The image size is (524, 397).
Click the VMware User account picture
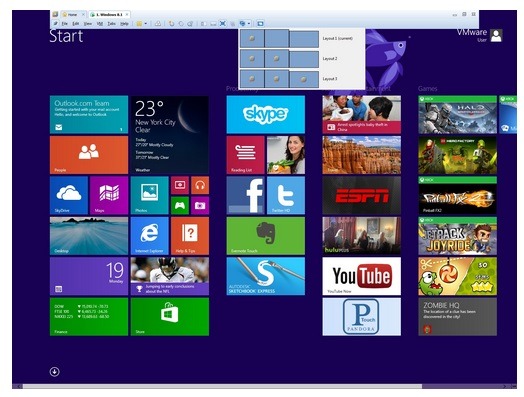click(496, 35)
